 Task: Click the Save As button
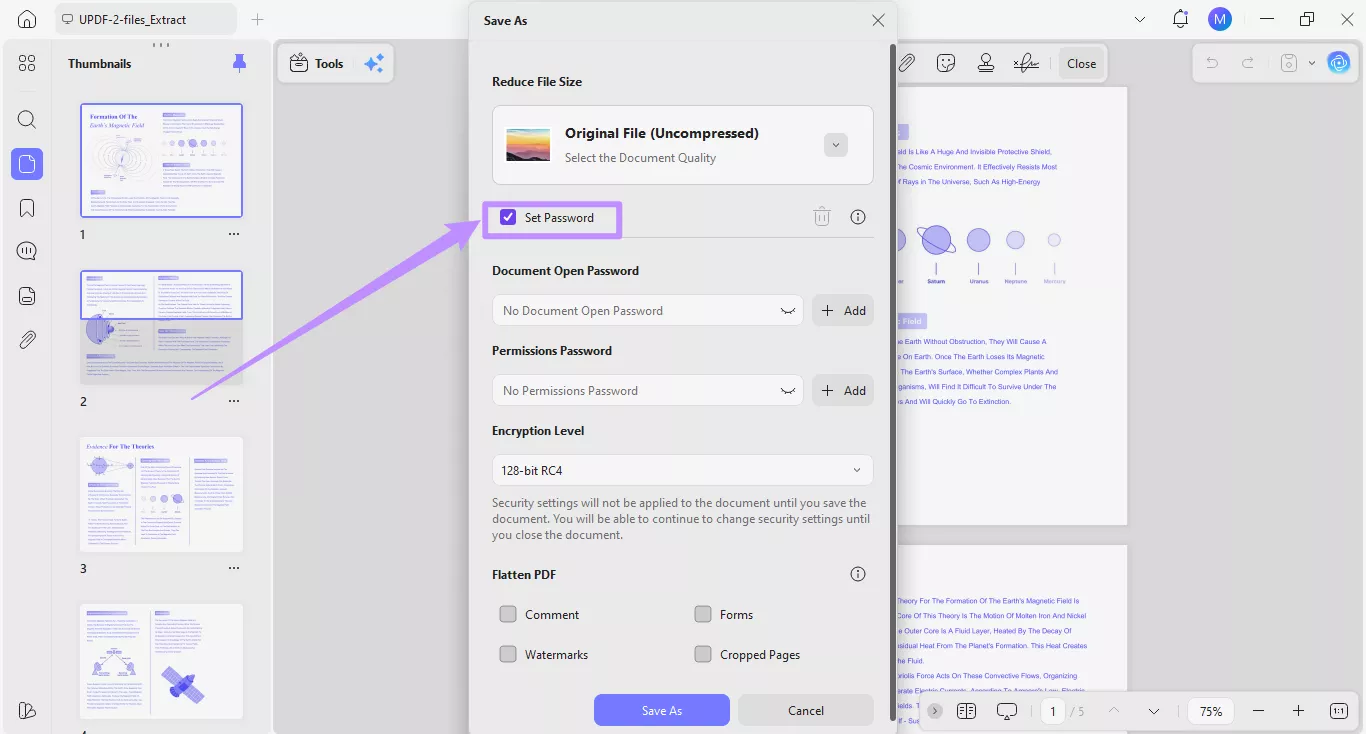pos(661,710)
